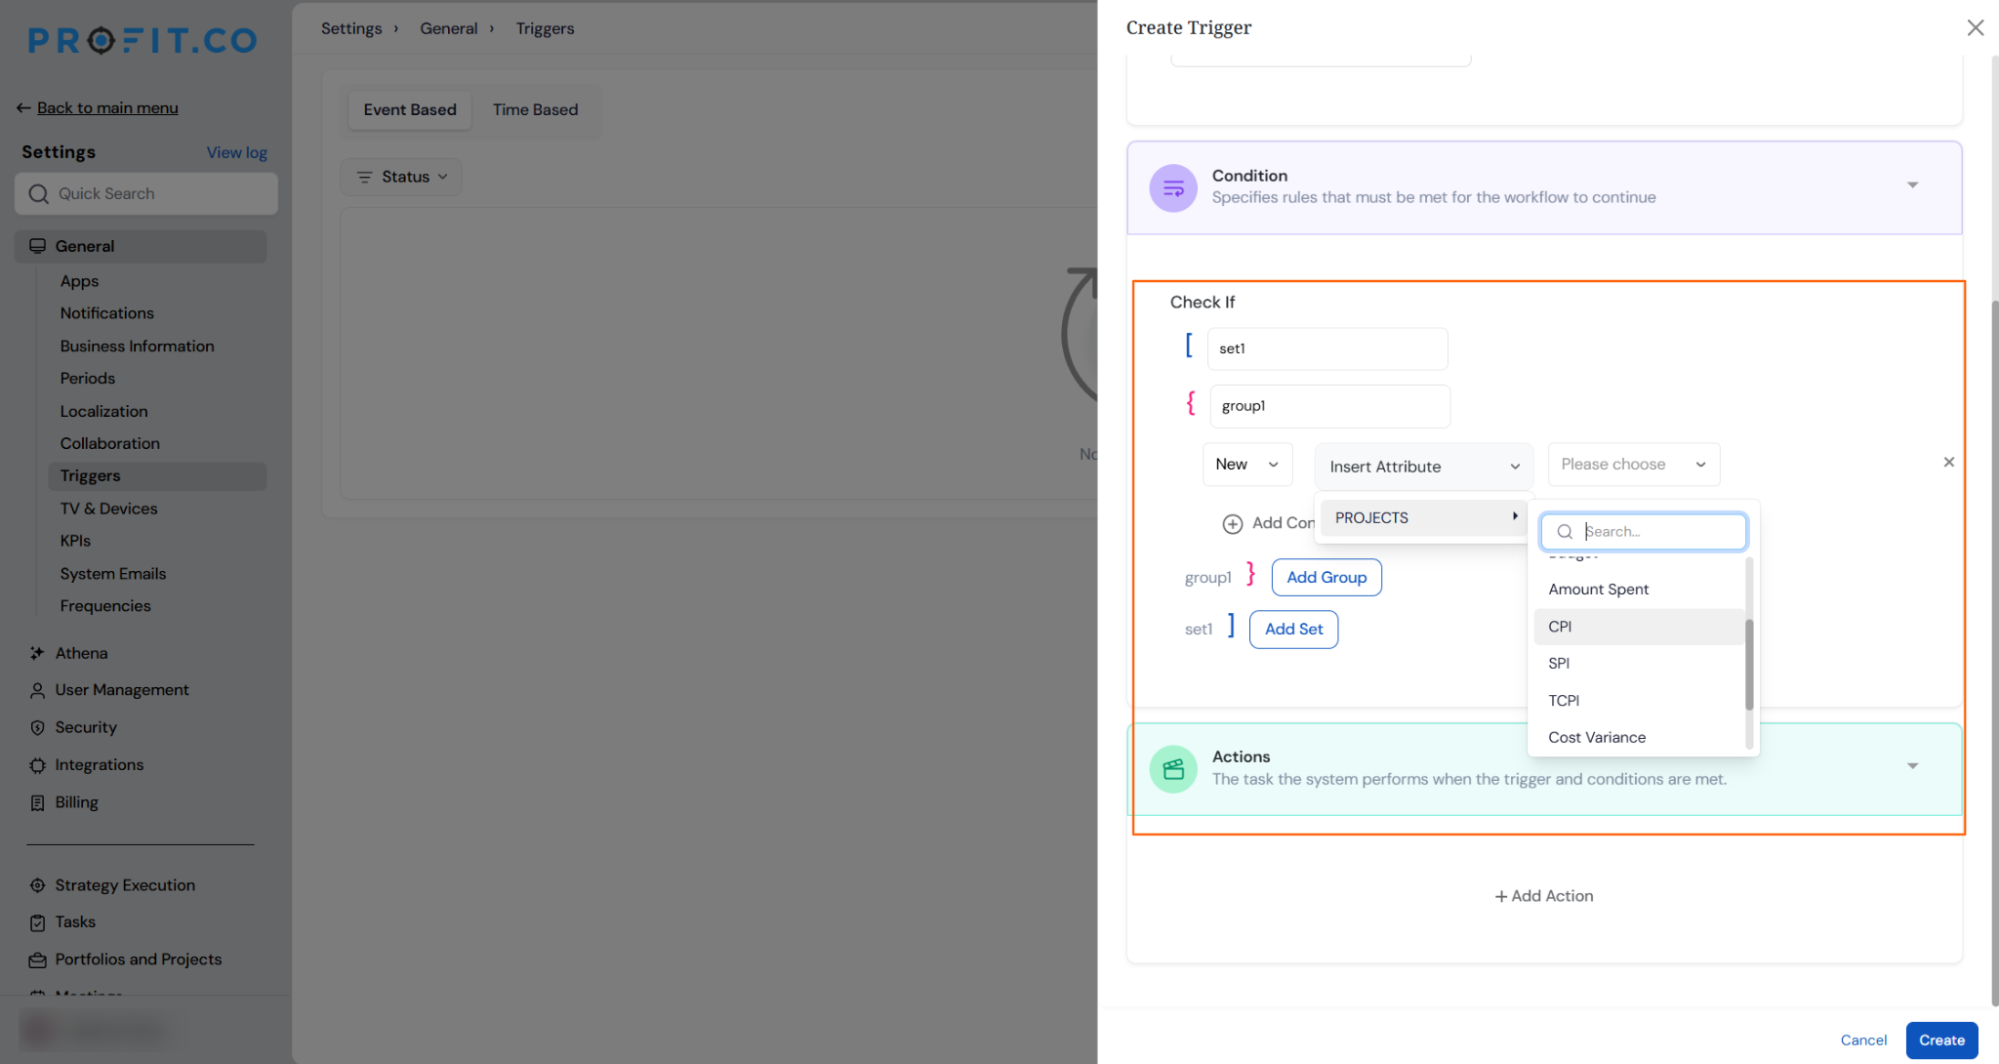Click the Security shield icon
Viewport: 1999px width, 1064px height.
[37, 728]
